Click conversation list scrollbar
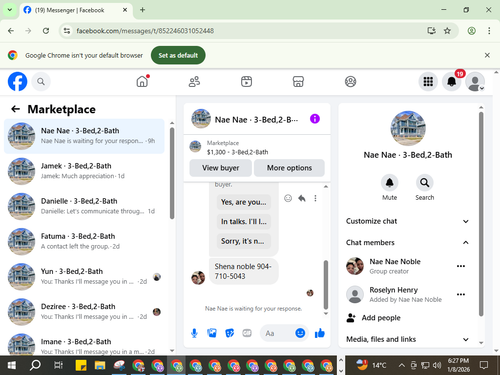This screenshot has height=375, width=500. pos(172,173)
